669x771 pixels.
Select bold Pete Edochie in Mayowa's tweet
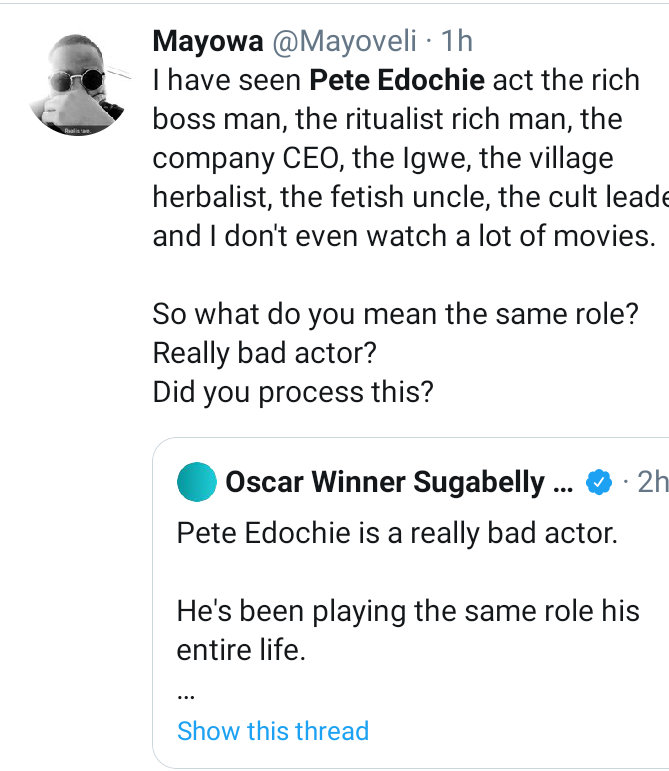pos(398,81)
